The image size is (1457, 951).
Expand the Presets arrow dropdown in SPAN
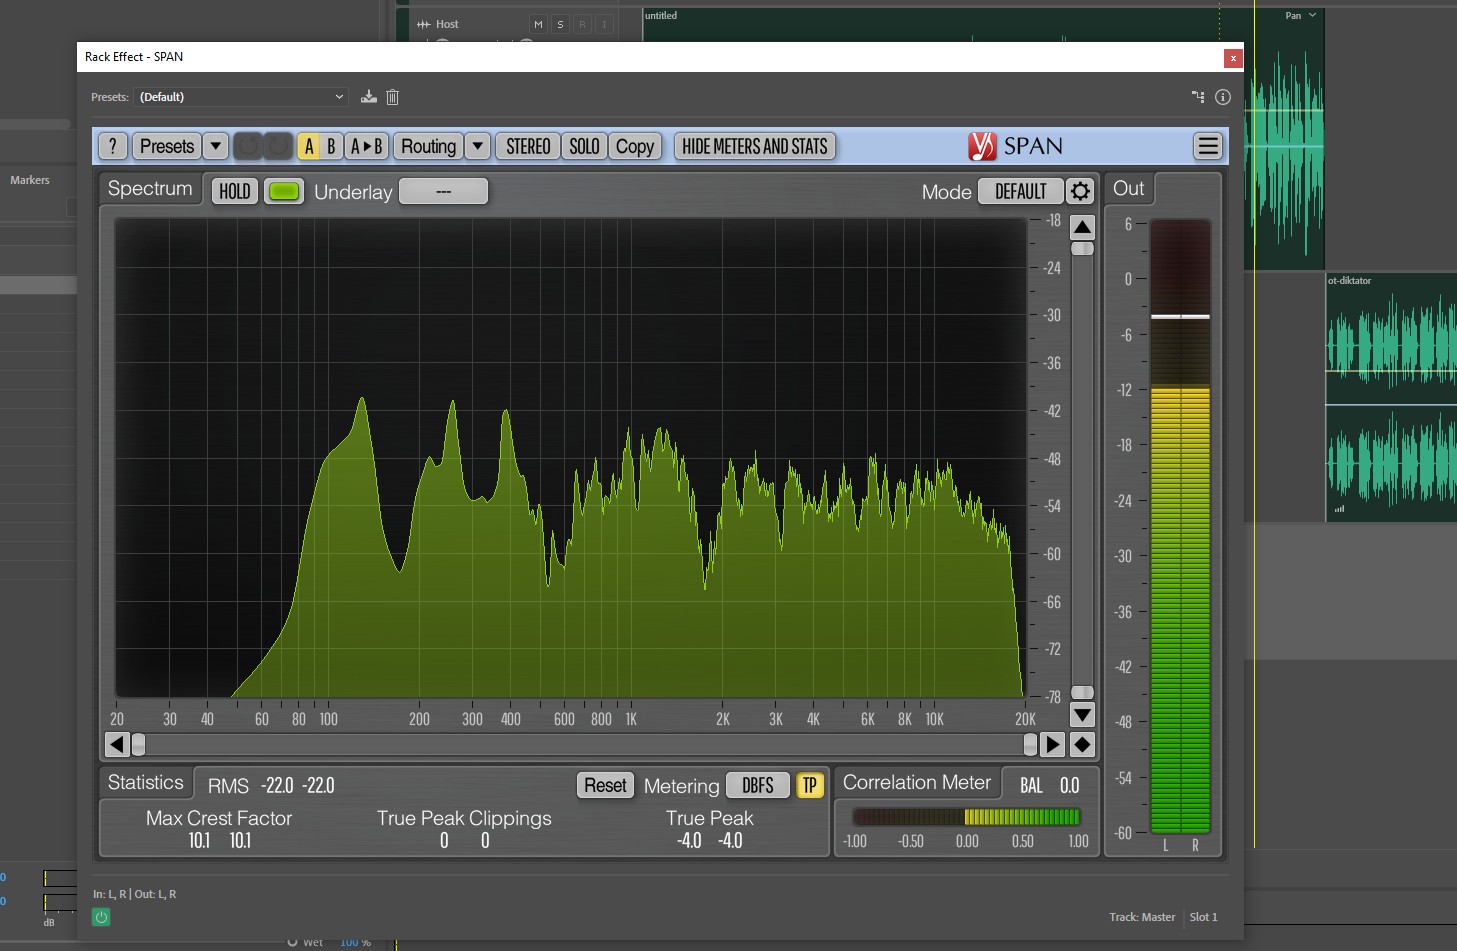point(215,147)
